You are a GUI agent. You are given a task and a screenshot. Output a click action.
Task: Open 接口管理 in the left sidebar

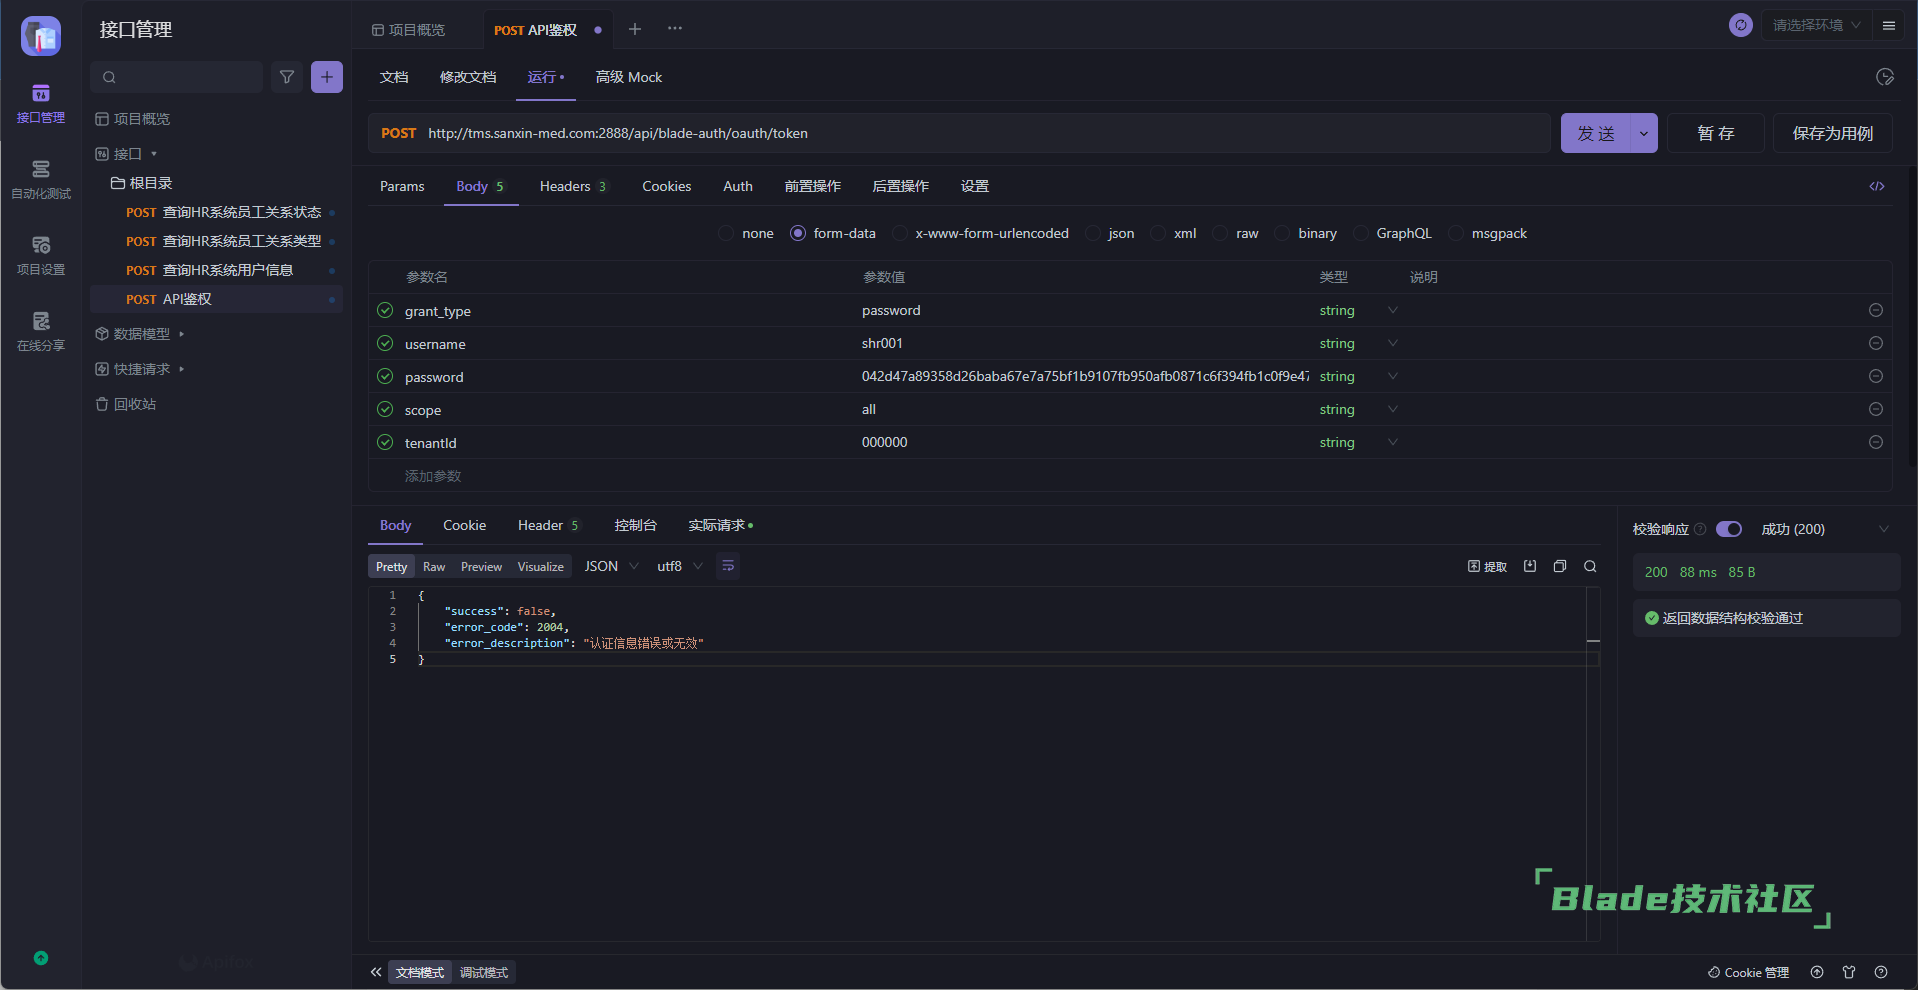coord(40,104)
